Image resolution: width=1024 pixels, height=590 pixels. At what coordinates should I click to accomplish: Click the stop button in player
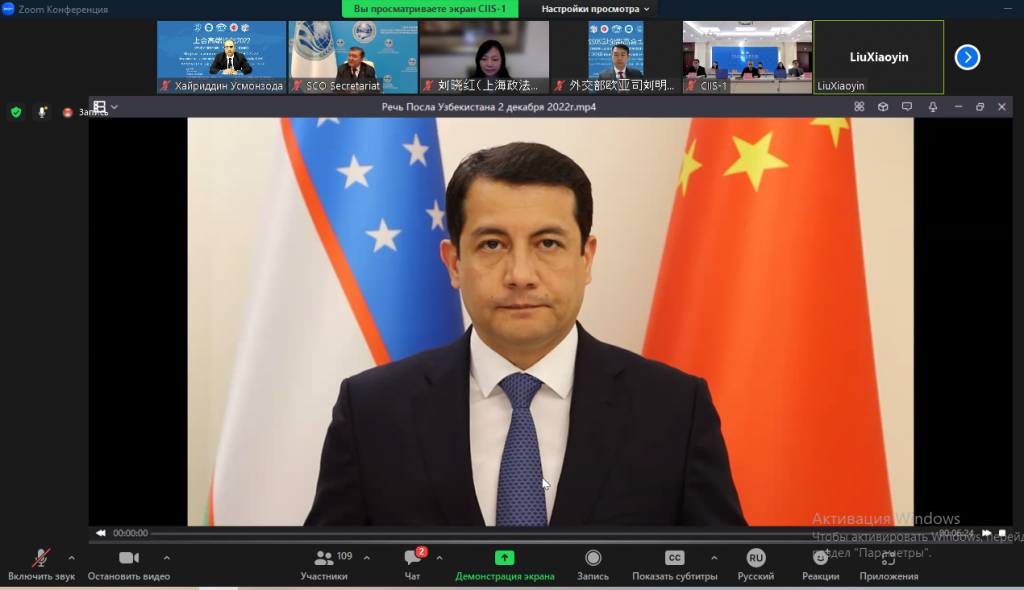tap(1002, 533)
